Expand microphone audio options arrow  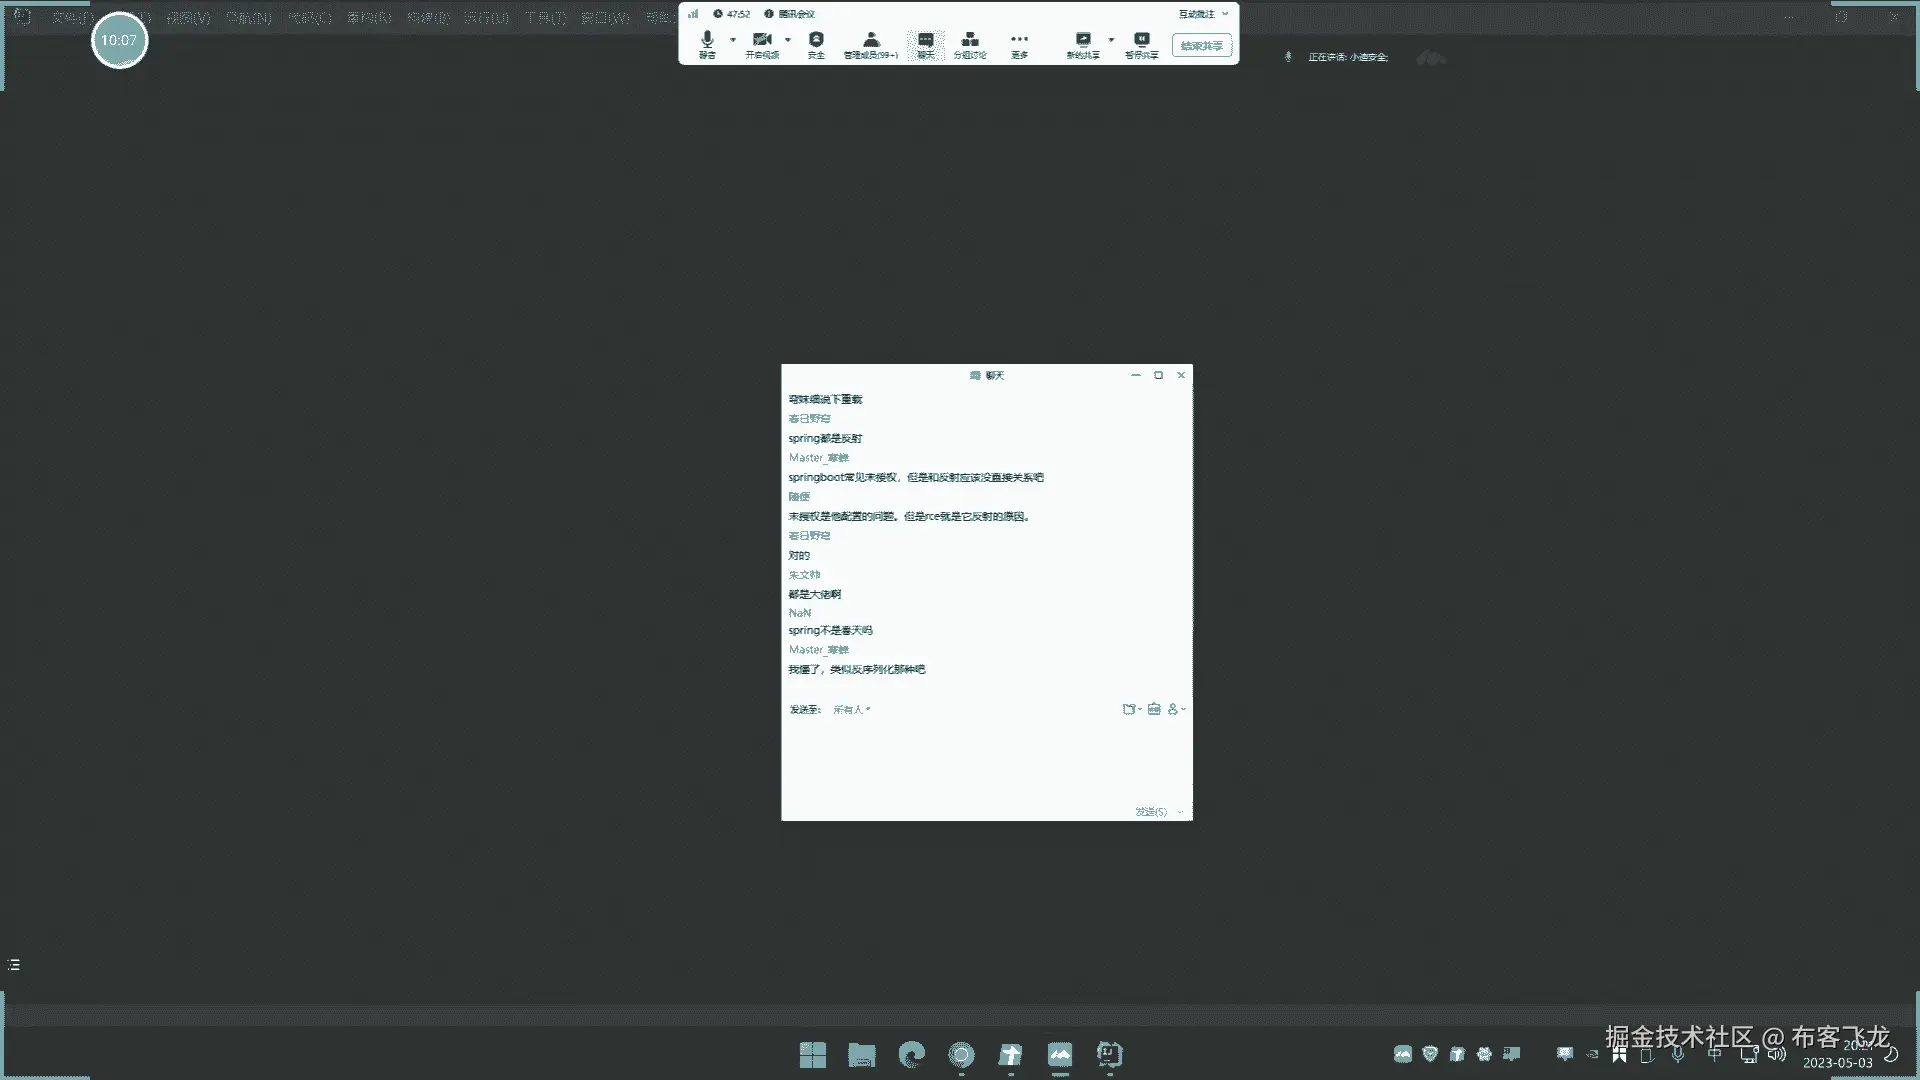pos(733,40)
